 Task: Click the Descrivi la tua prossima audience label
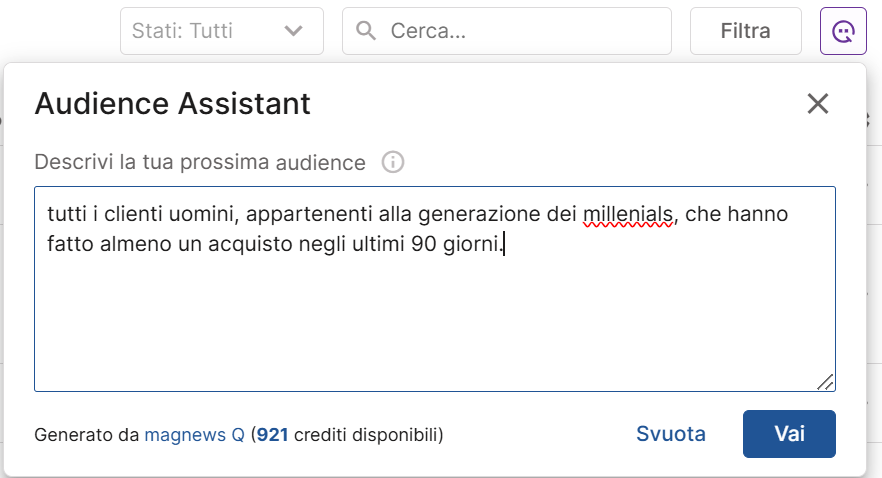click(200, 162)
